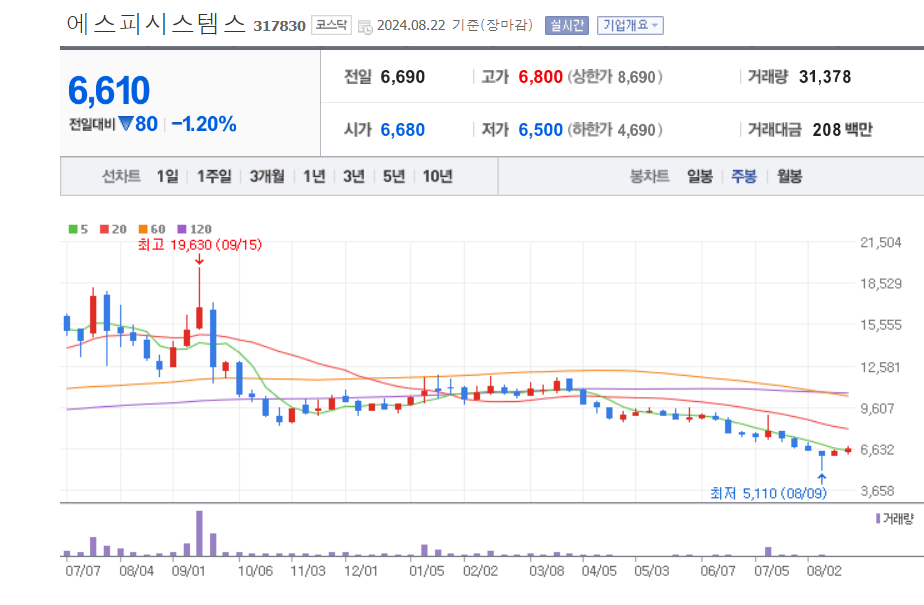The image size is (924, 605).
Task: Switch the chart period to 1년
Action: [316, 175]
